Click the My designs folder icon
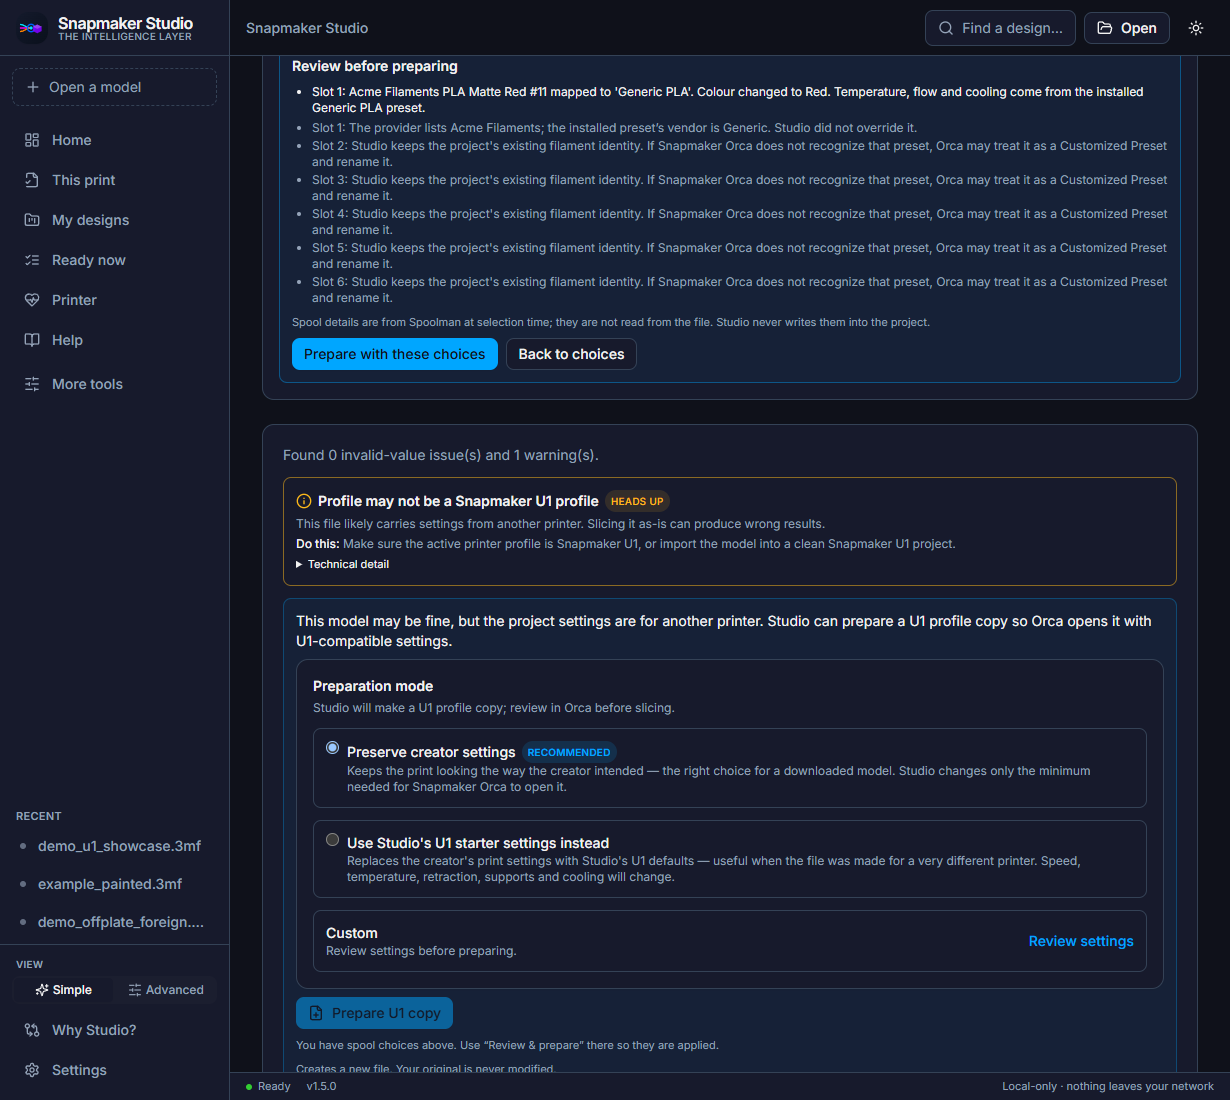 click(32, 220)
